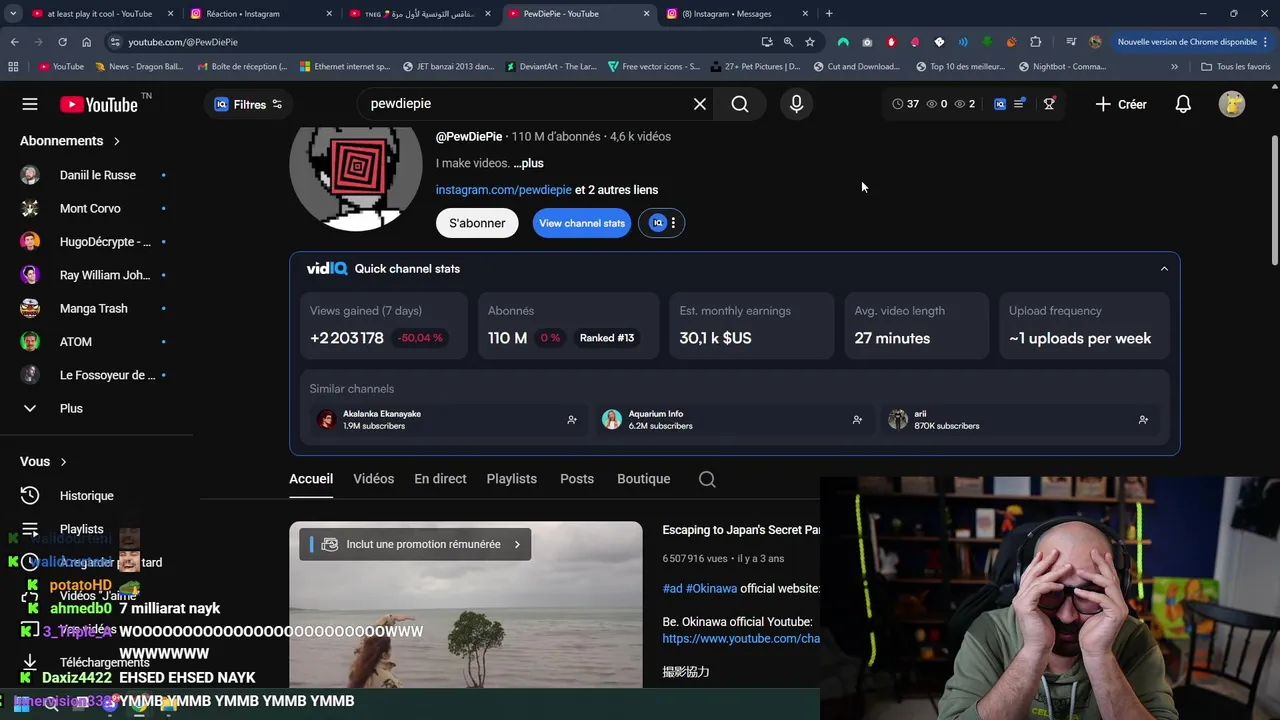
Task: Open Tous les favoris folder
Action: click(1236, 67)
